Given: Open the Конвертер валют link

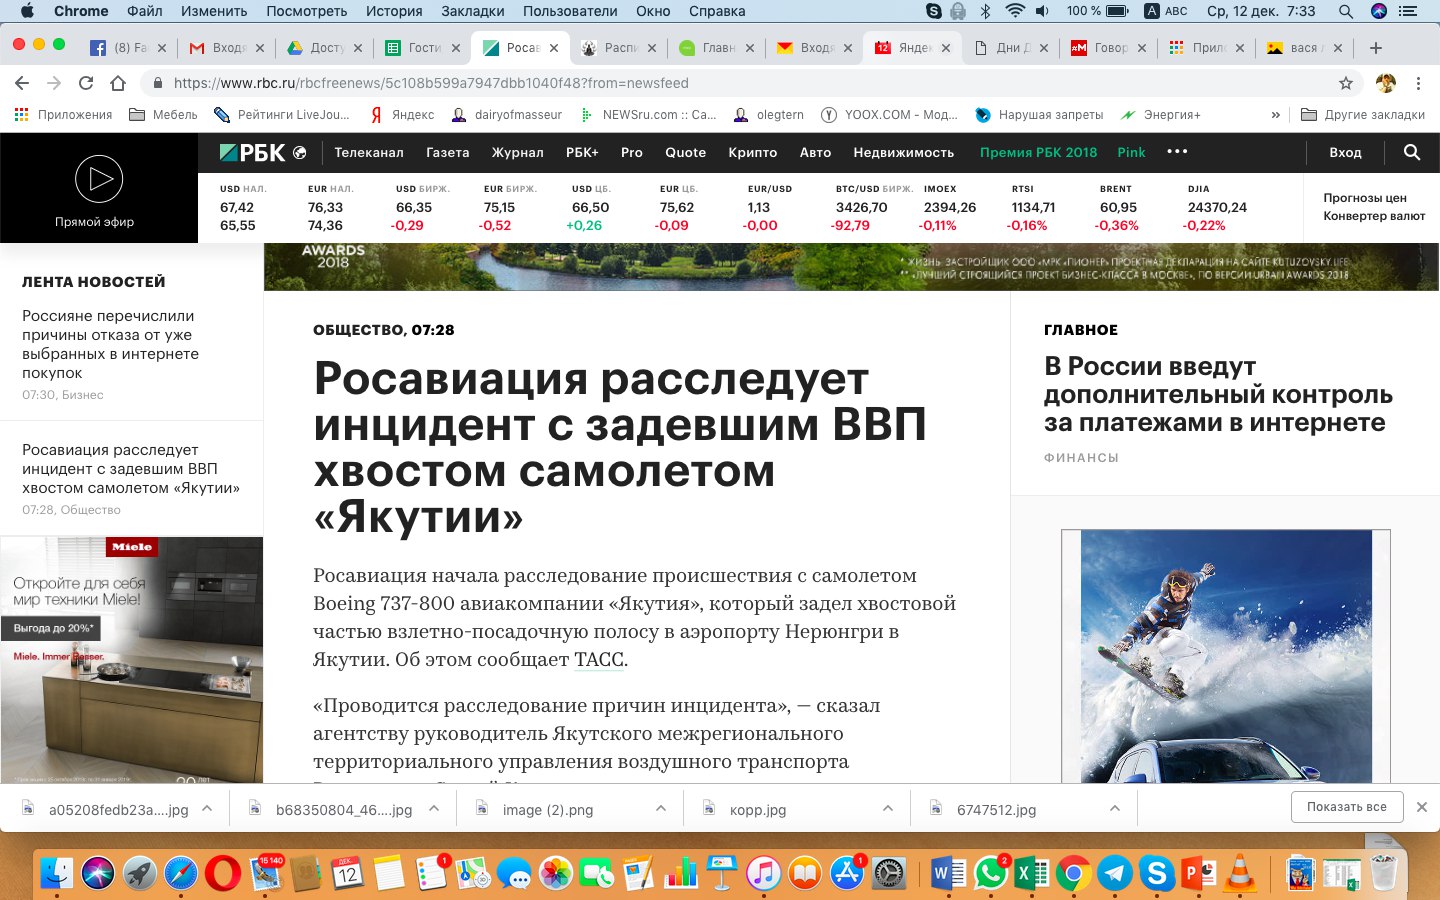Looking at the screenshot, I should click(1374, 216).
